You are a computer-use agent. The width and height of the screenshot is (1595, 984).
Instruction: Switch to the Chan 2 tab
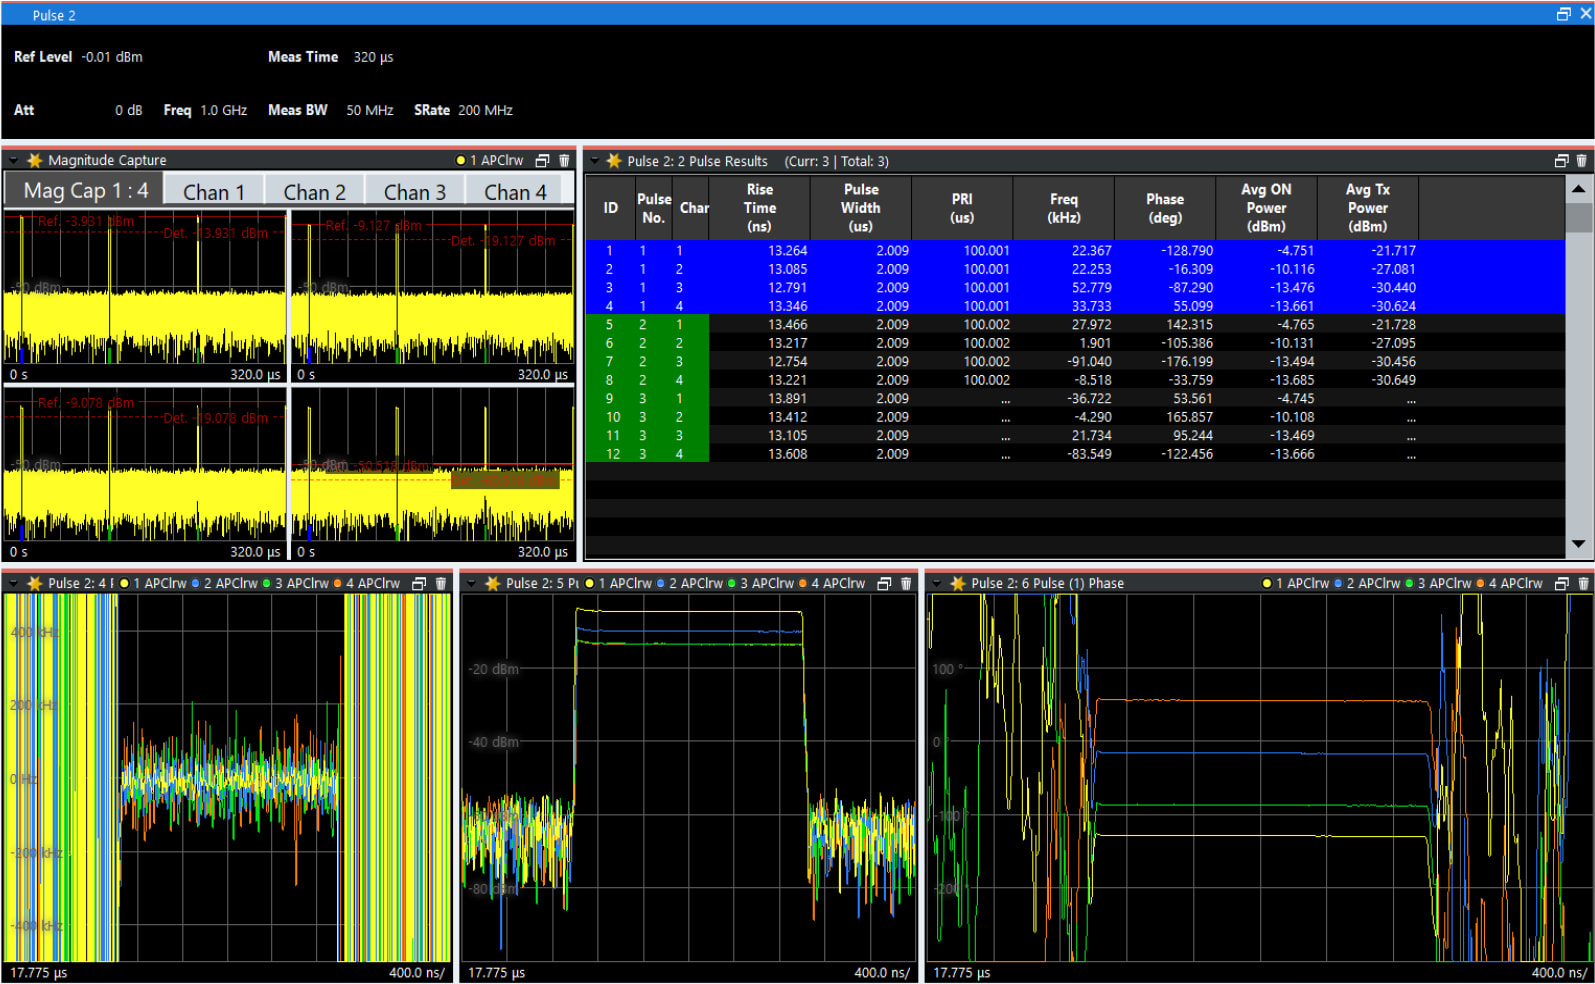pos(314,192)
